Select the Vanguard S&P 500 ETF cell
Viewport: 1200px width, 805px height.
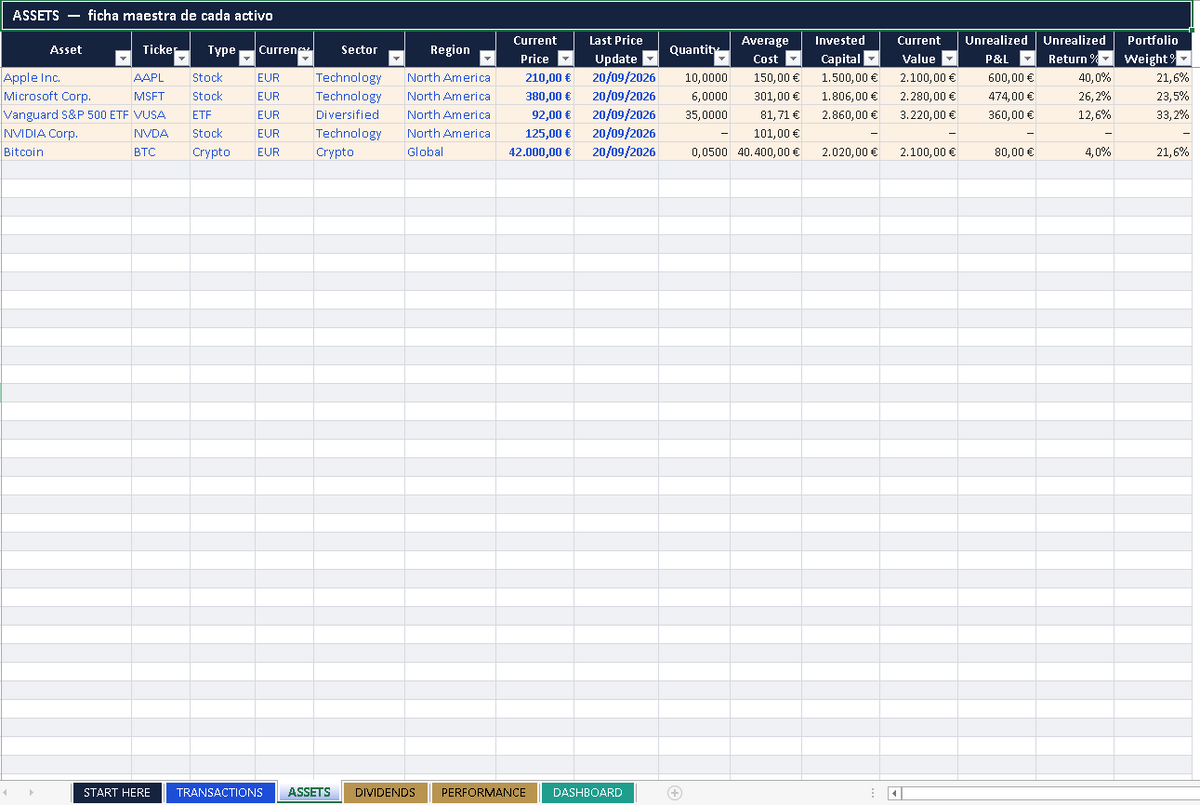67,114
